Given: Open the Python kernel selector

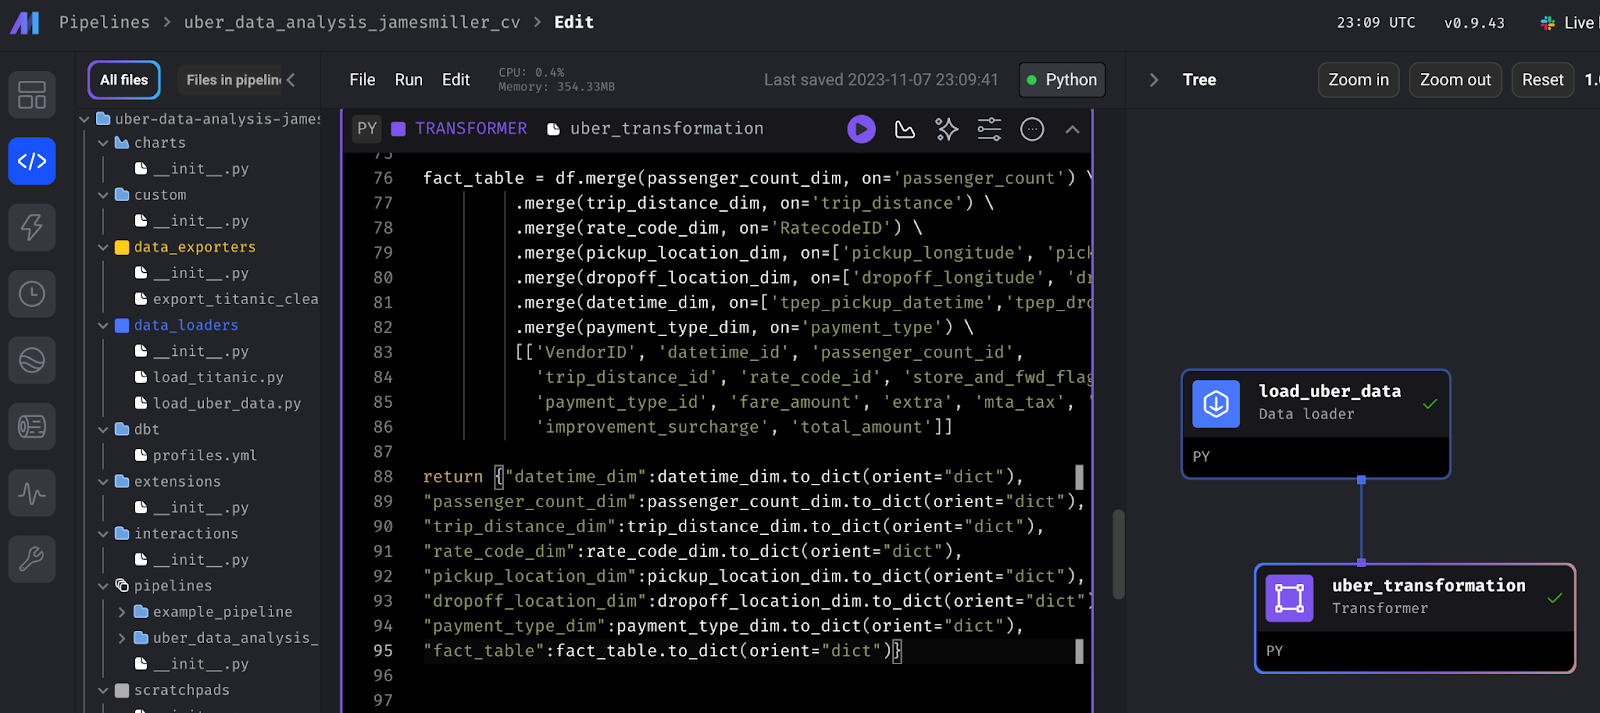Looking at the screenshot, I should coord(1061,80).
